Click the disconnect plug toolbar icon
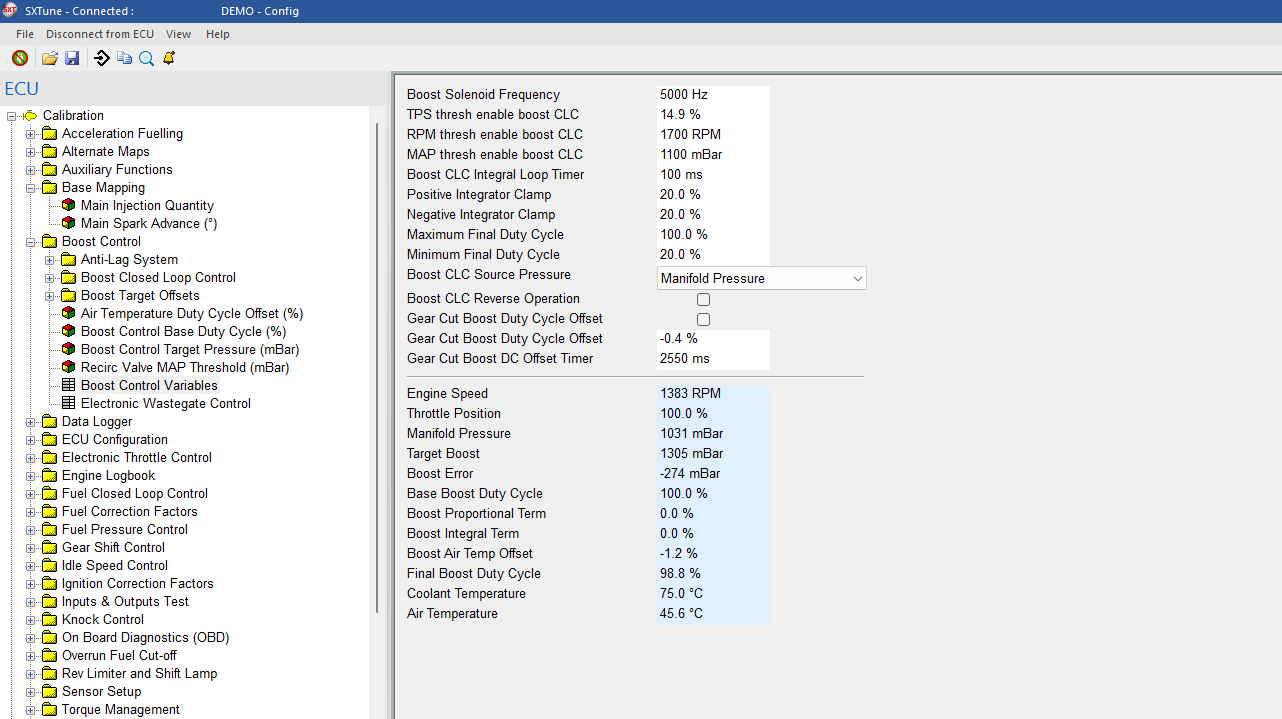1282x719 pixels. coord(19,58)
